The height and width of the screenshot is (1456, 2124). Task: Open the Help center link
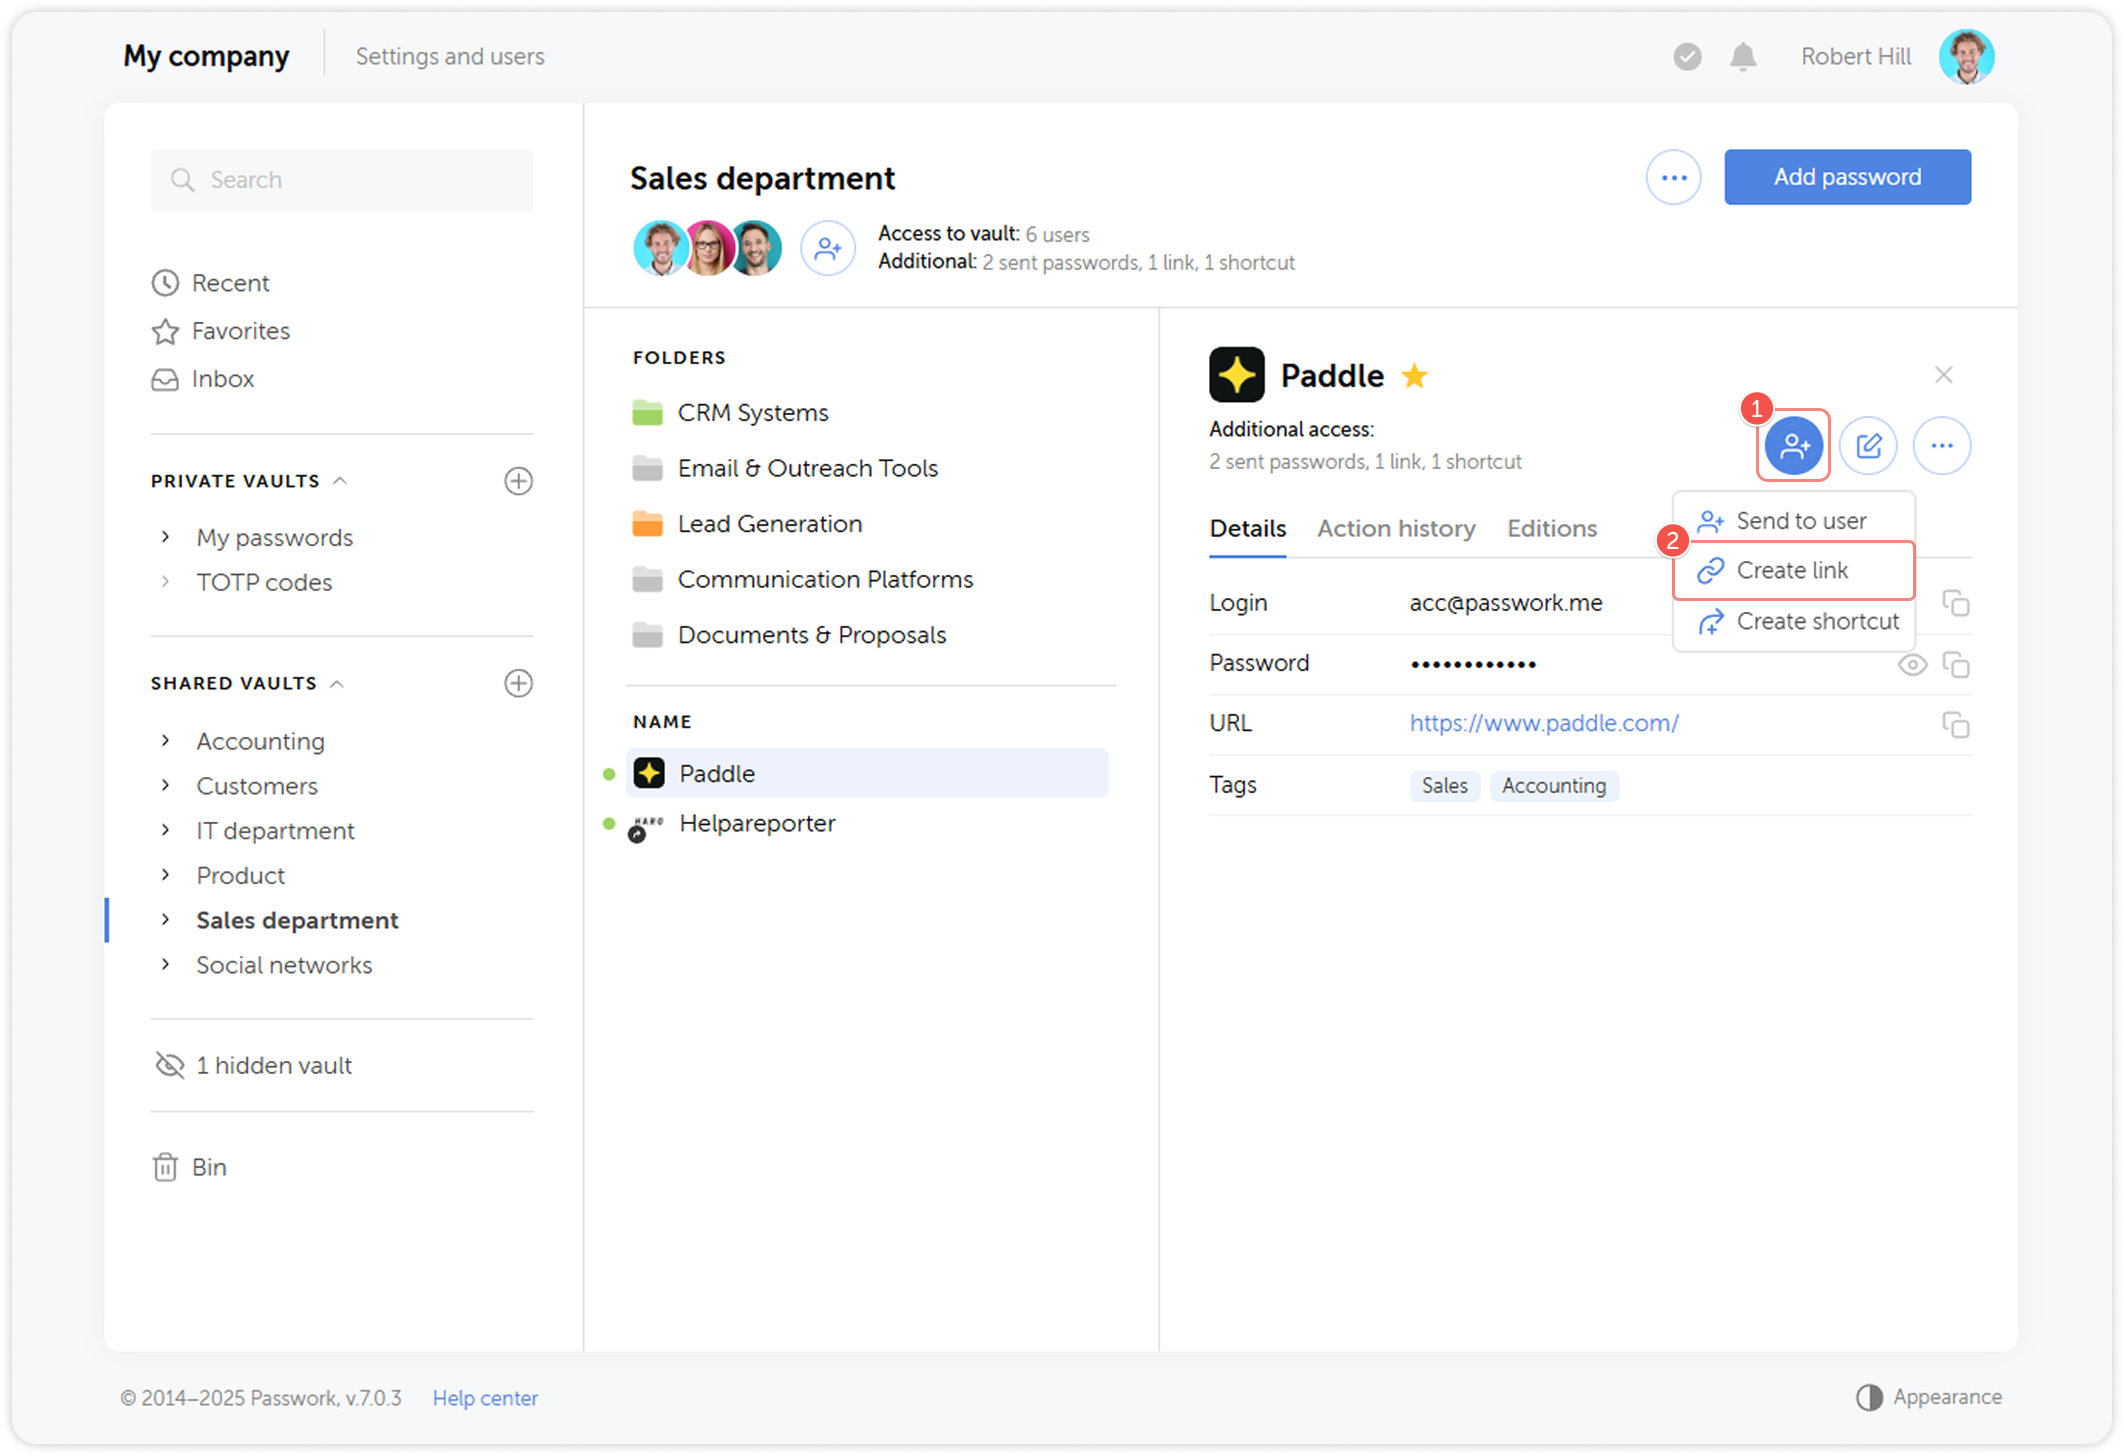click(485, 1397)
